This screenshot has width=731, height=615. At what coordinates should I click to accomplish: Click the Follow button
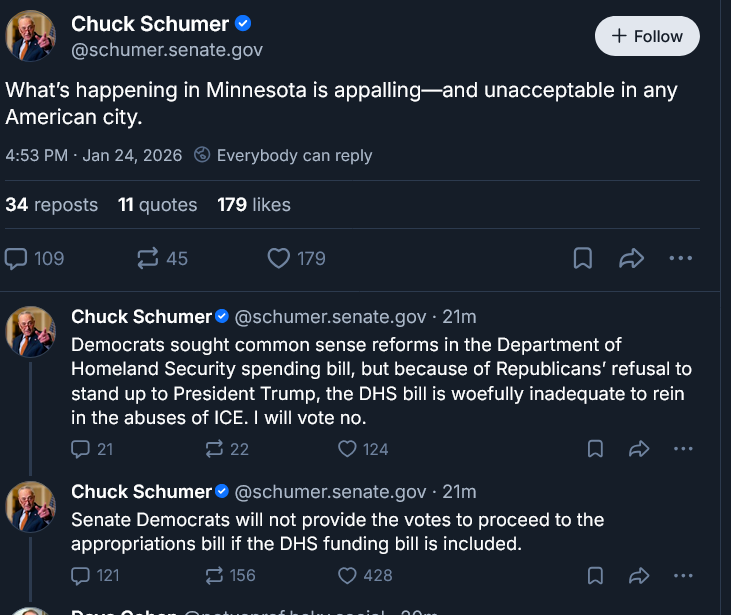pyautogui.click(x=647, y=36)
